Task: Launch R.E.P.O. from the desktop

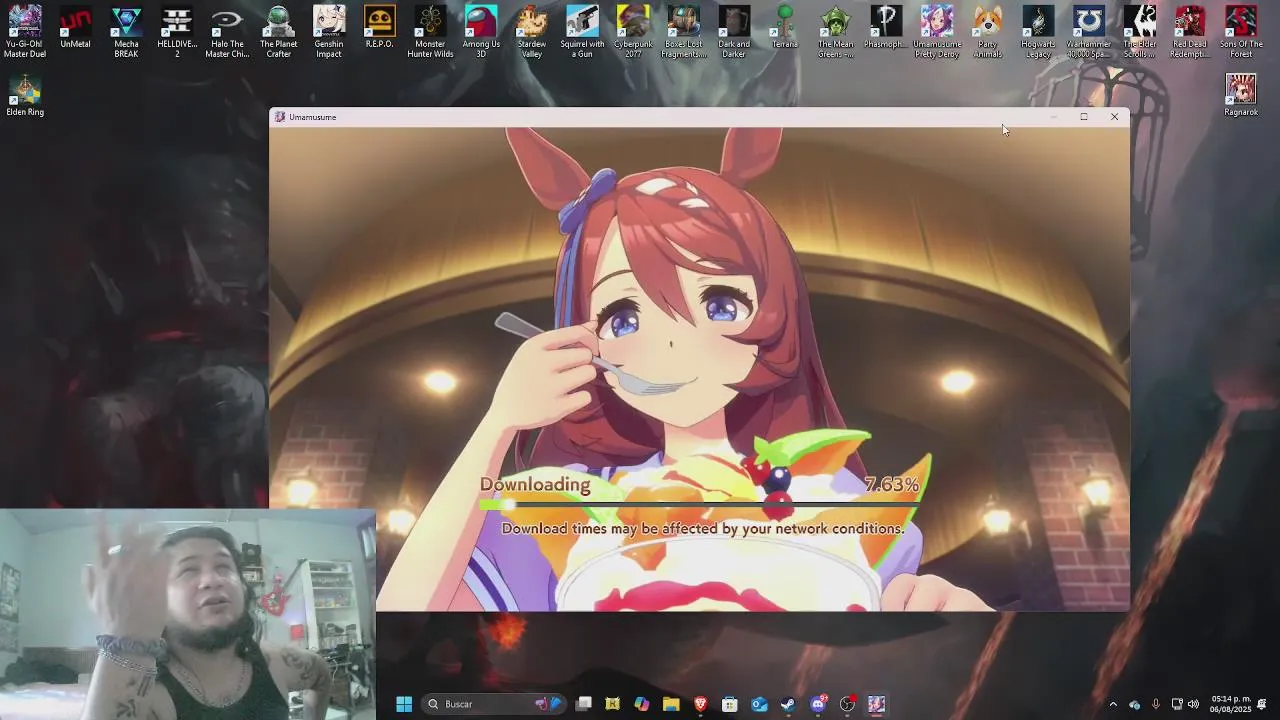Action: tap(379, 27)
